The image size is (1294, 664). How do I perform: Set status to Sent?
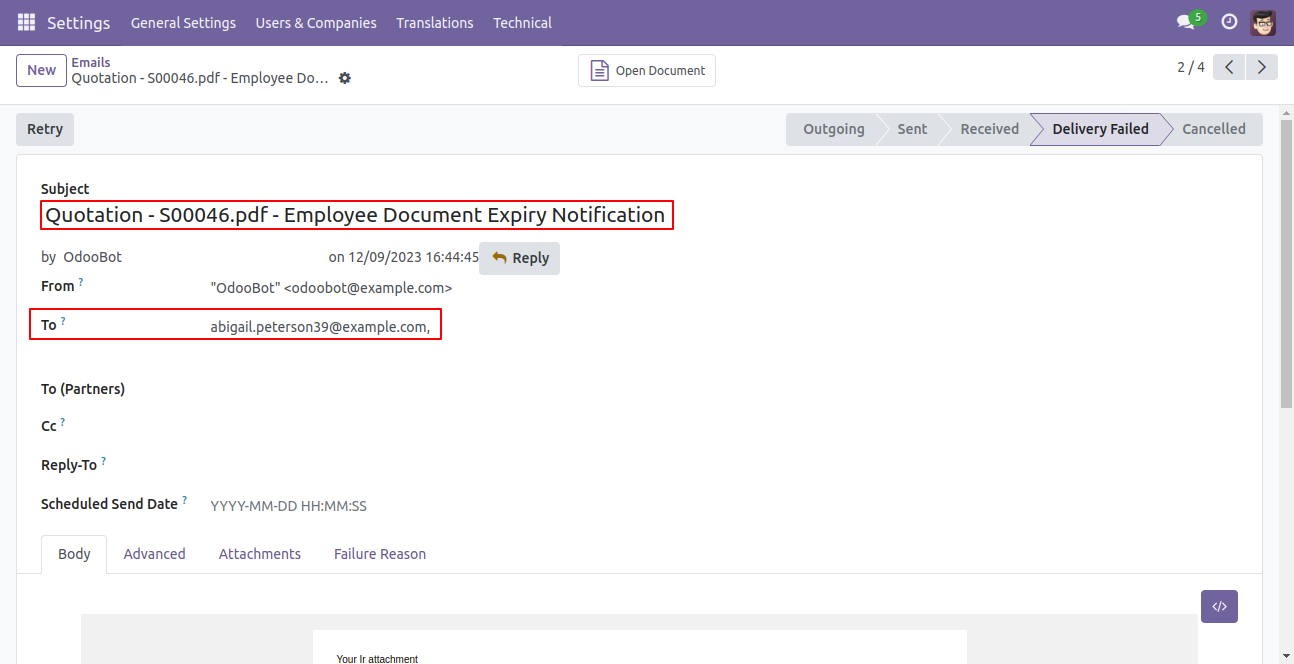click(x=912, y=129)
